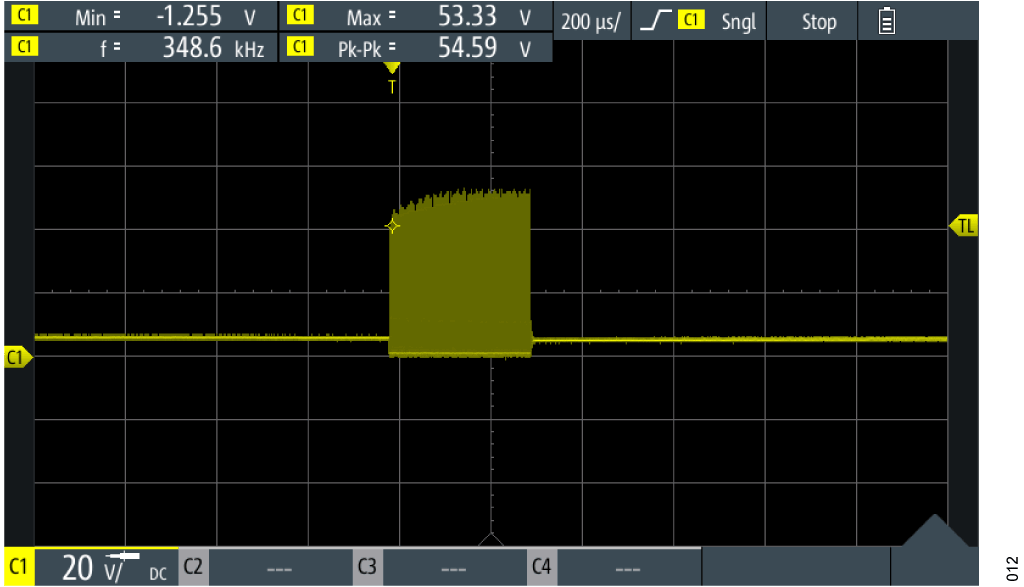Click the TL trigger level marker

pyautogui.click(x=963, y=226)
